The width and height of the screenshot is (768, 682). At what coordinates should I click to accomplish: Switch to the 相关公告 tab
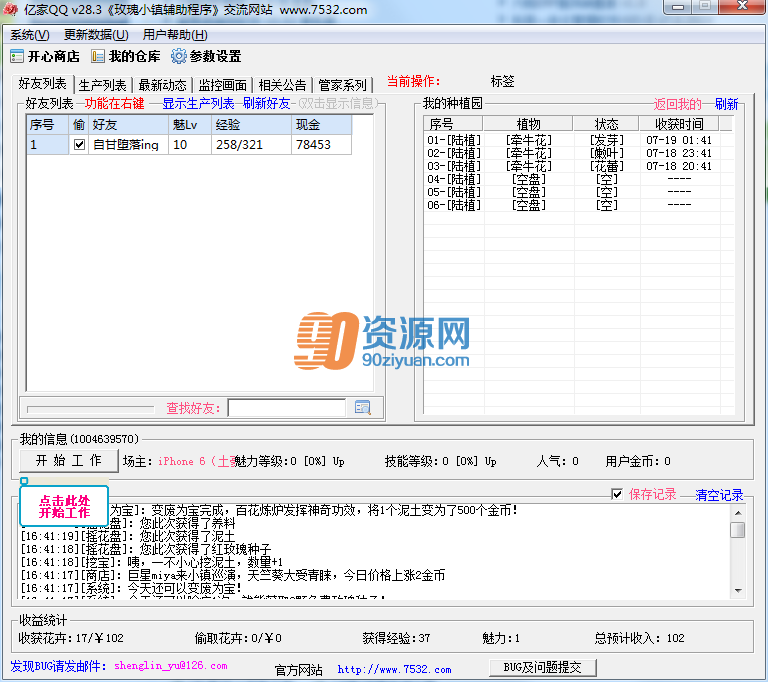tap(282, 85)
